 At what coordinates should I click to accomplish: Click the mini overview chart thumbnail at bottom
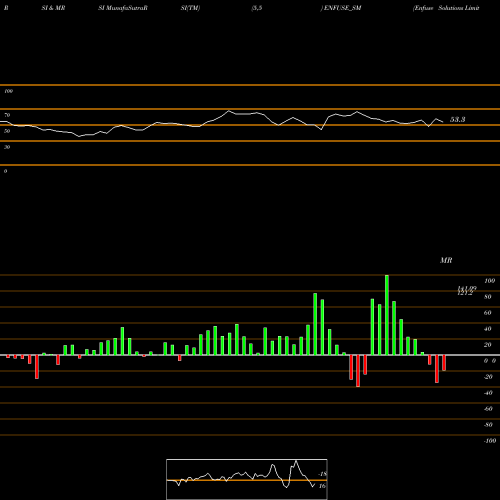247,479
